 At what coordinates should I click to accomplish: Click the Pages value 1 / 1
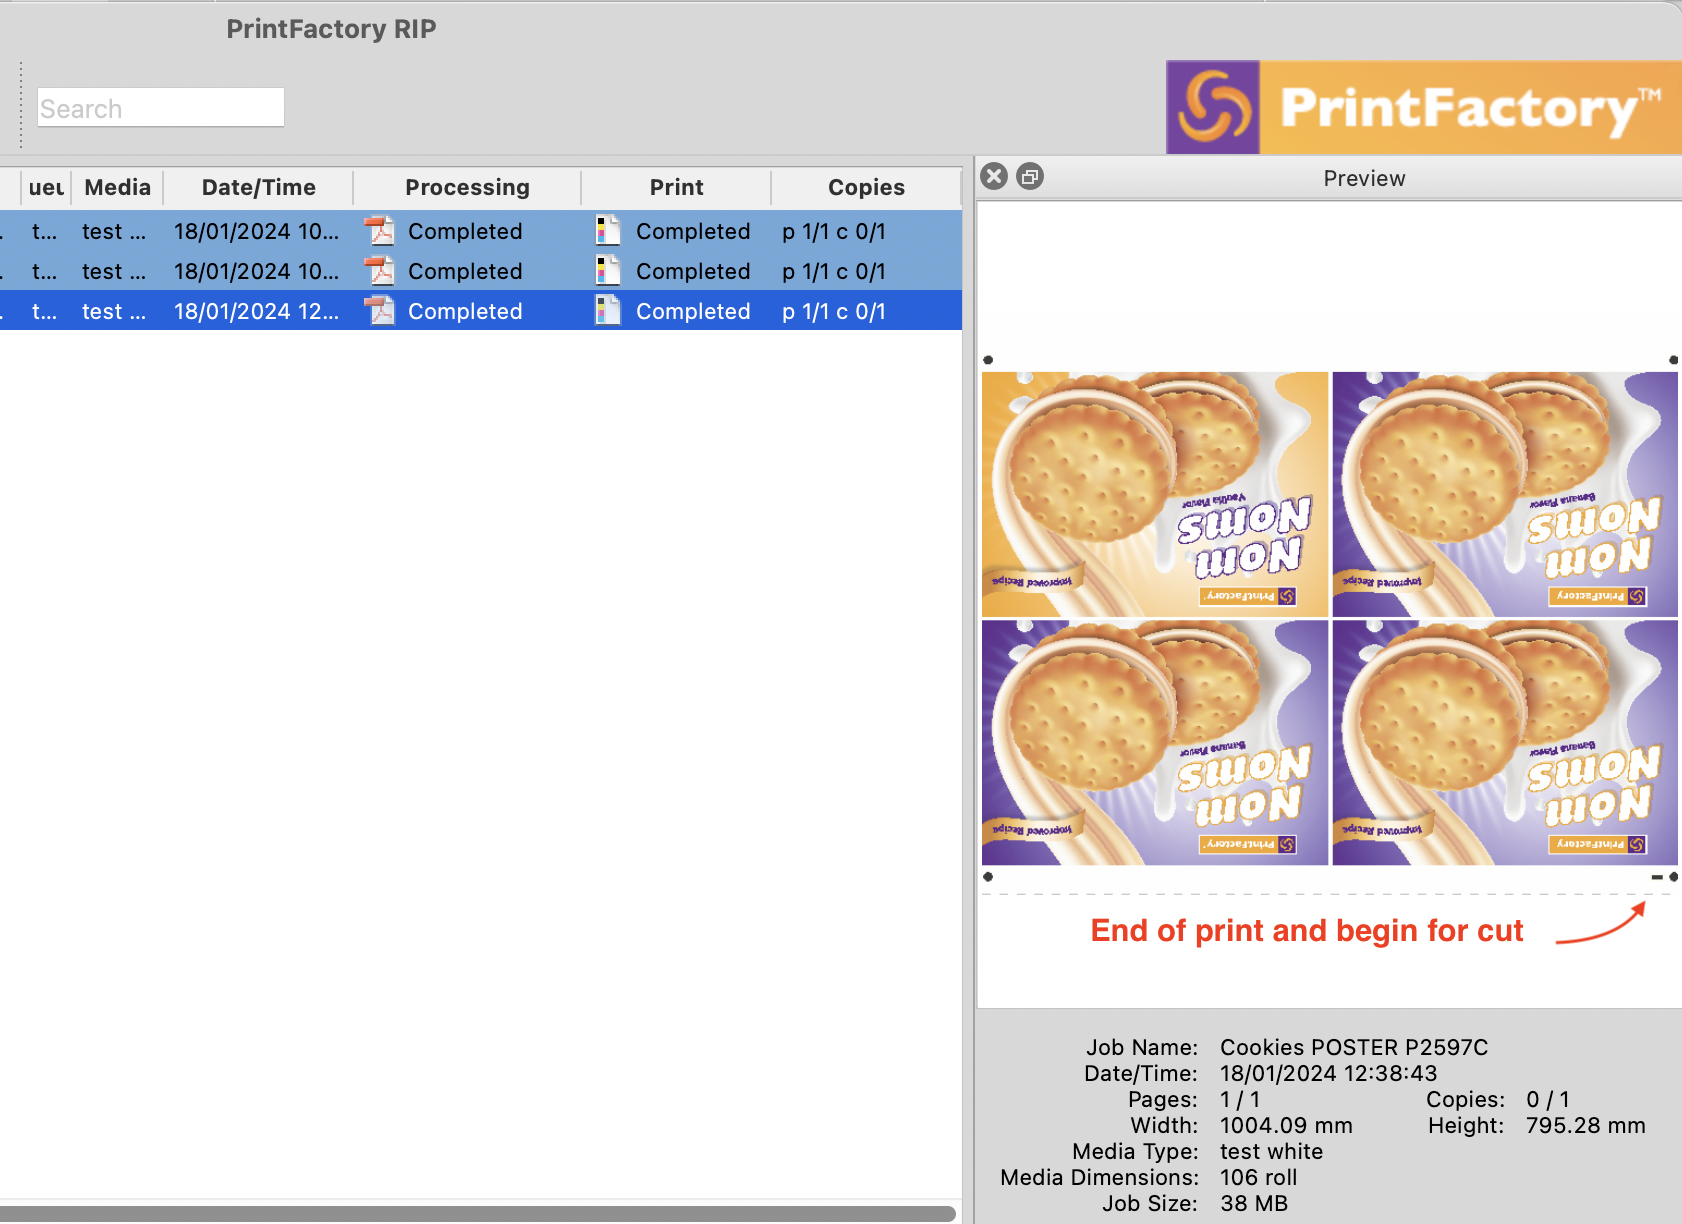point(1240,1099)
